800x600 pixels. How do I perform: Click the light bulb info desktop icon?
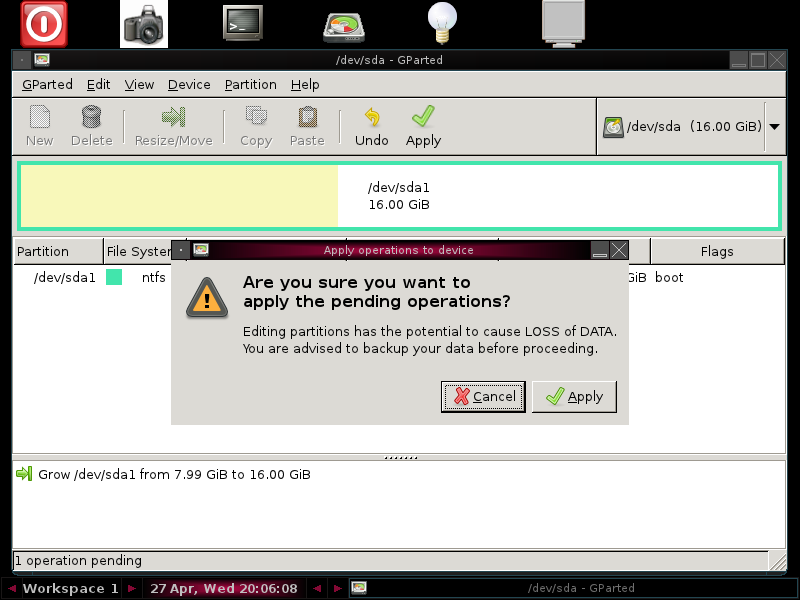pos(442,23)
